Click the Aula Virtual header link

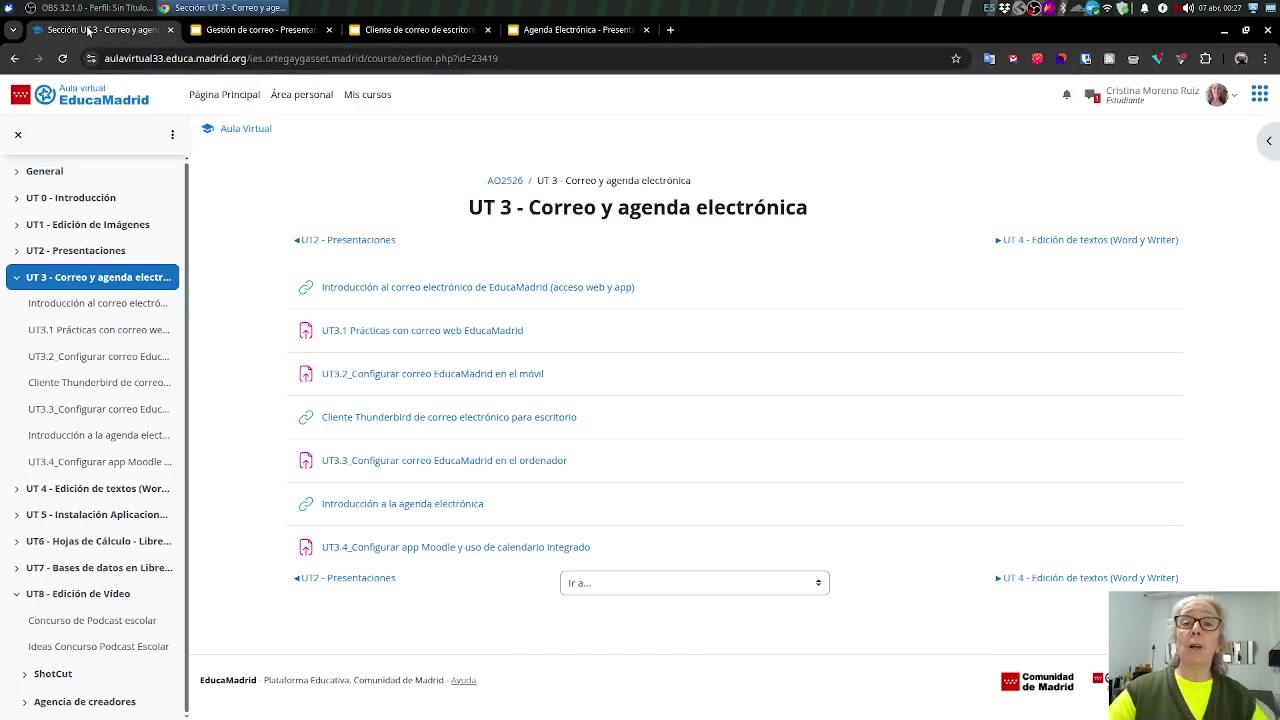point(245,129)
